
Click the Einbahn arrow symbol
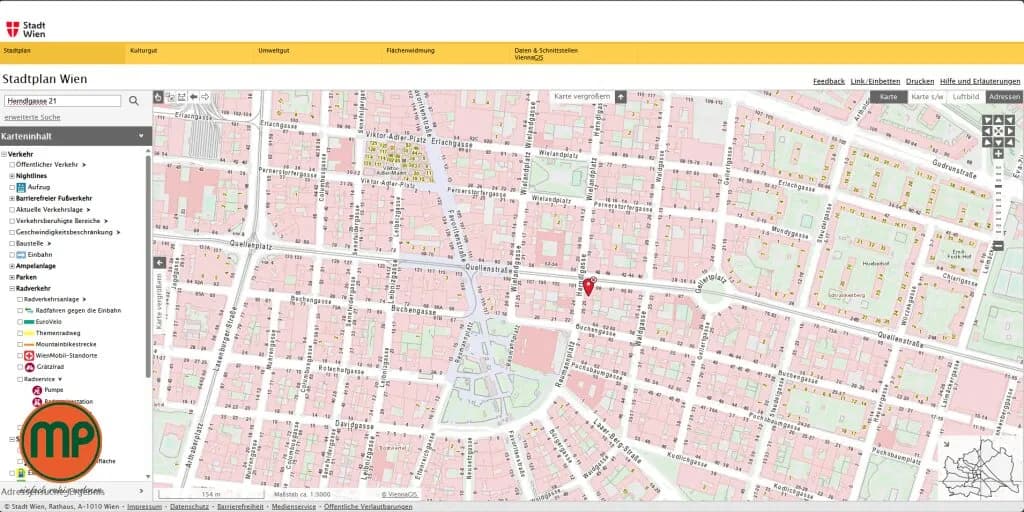21,255
